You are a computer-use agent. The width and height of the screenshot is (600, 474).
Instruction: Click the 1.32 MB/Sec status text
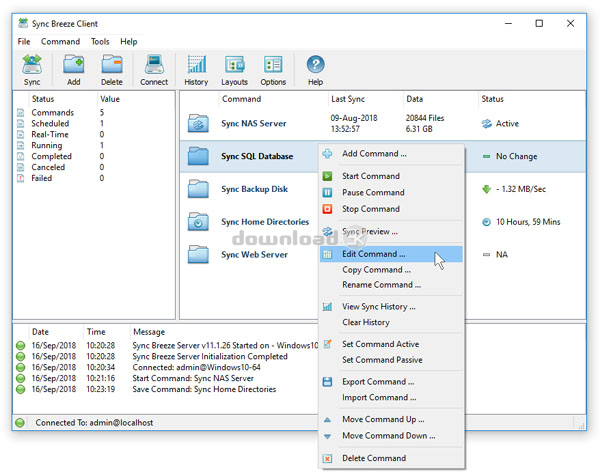521,189
